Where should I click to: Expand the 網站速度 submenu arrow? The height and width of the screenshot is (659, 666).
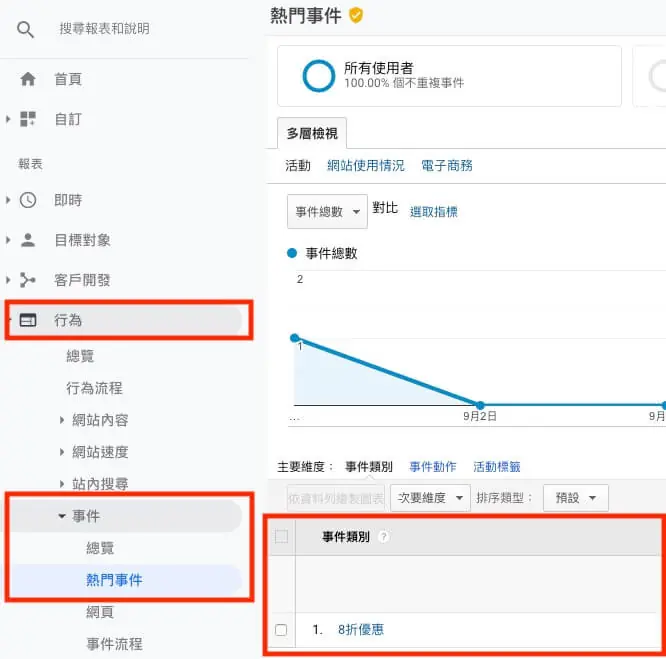[x=62, y=452]
